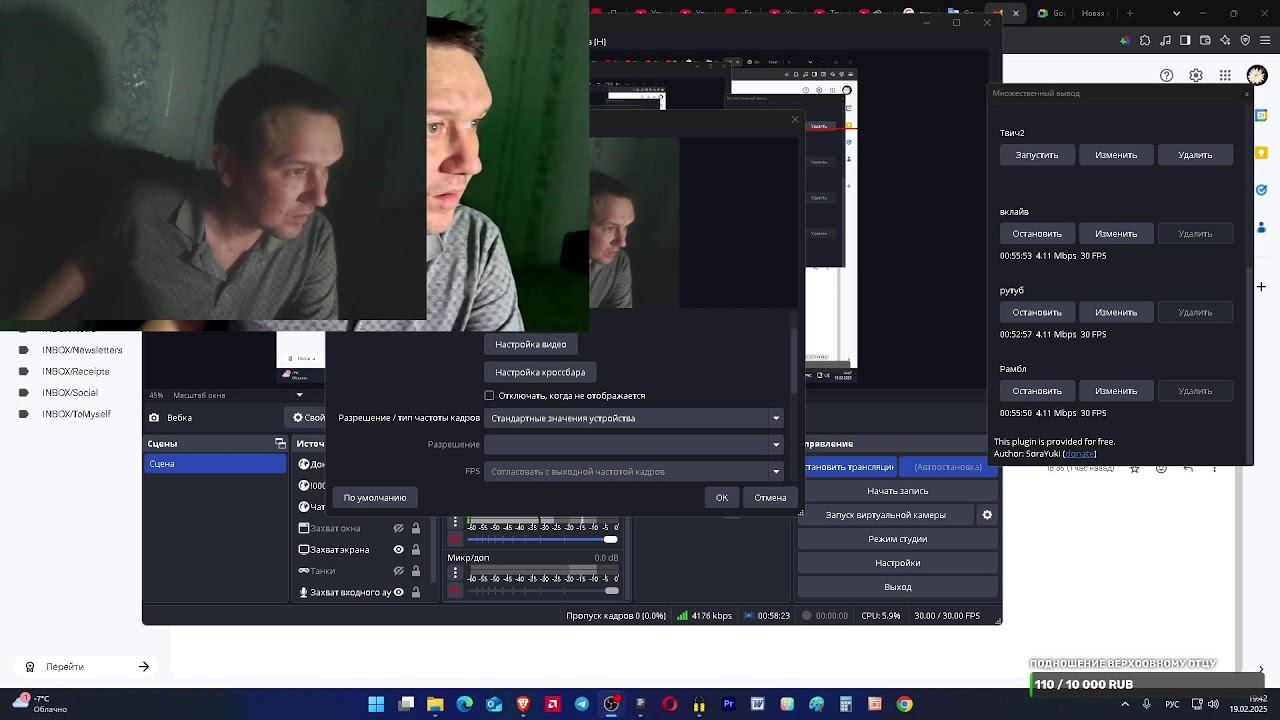This screenshot has height=720, width=1280.
Task: Open the browser tab list chevron
Action: click(1176, 14)
